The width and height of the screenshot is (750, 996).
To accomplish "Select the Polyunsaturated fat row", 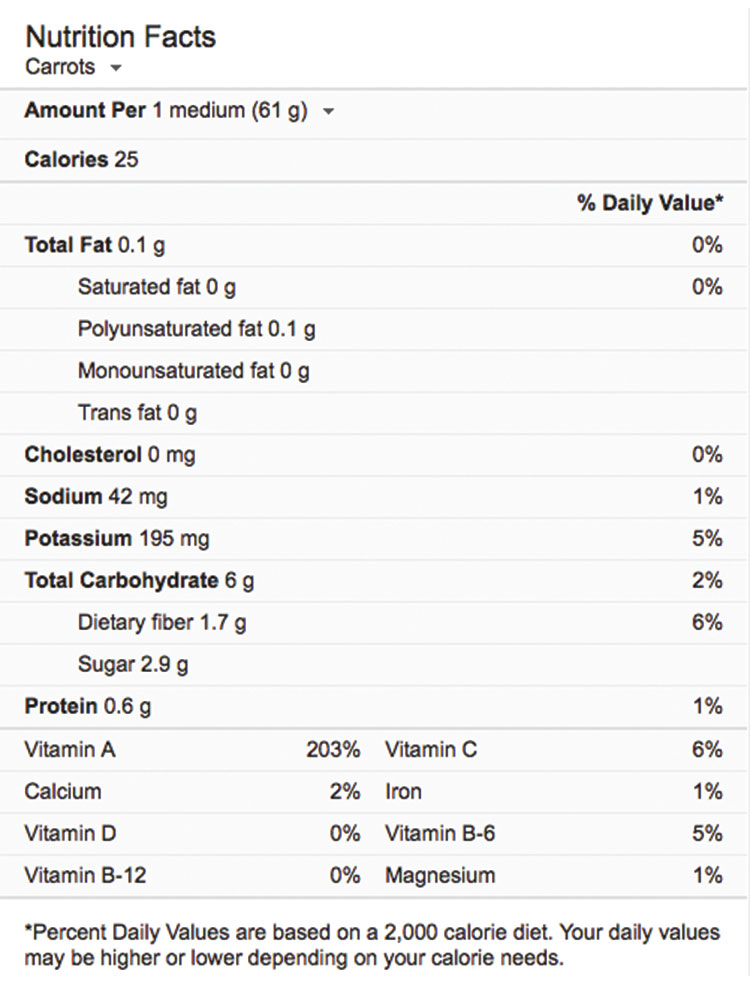I will click(196, 329).
